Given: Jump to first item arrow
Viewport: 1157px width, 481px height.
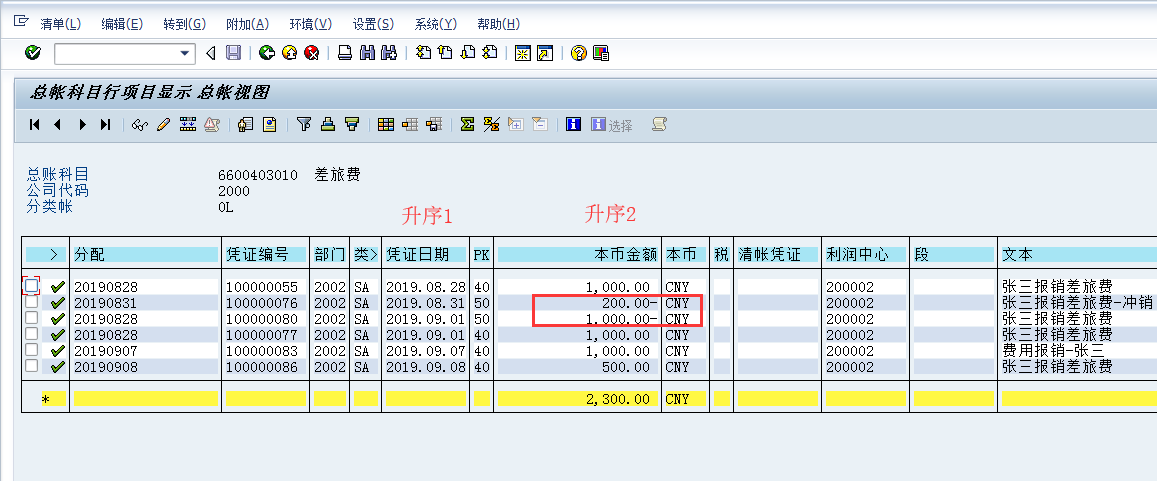Looking at the screenshot, I should point(35,125).
